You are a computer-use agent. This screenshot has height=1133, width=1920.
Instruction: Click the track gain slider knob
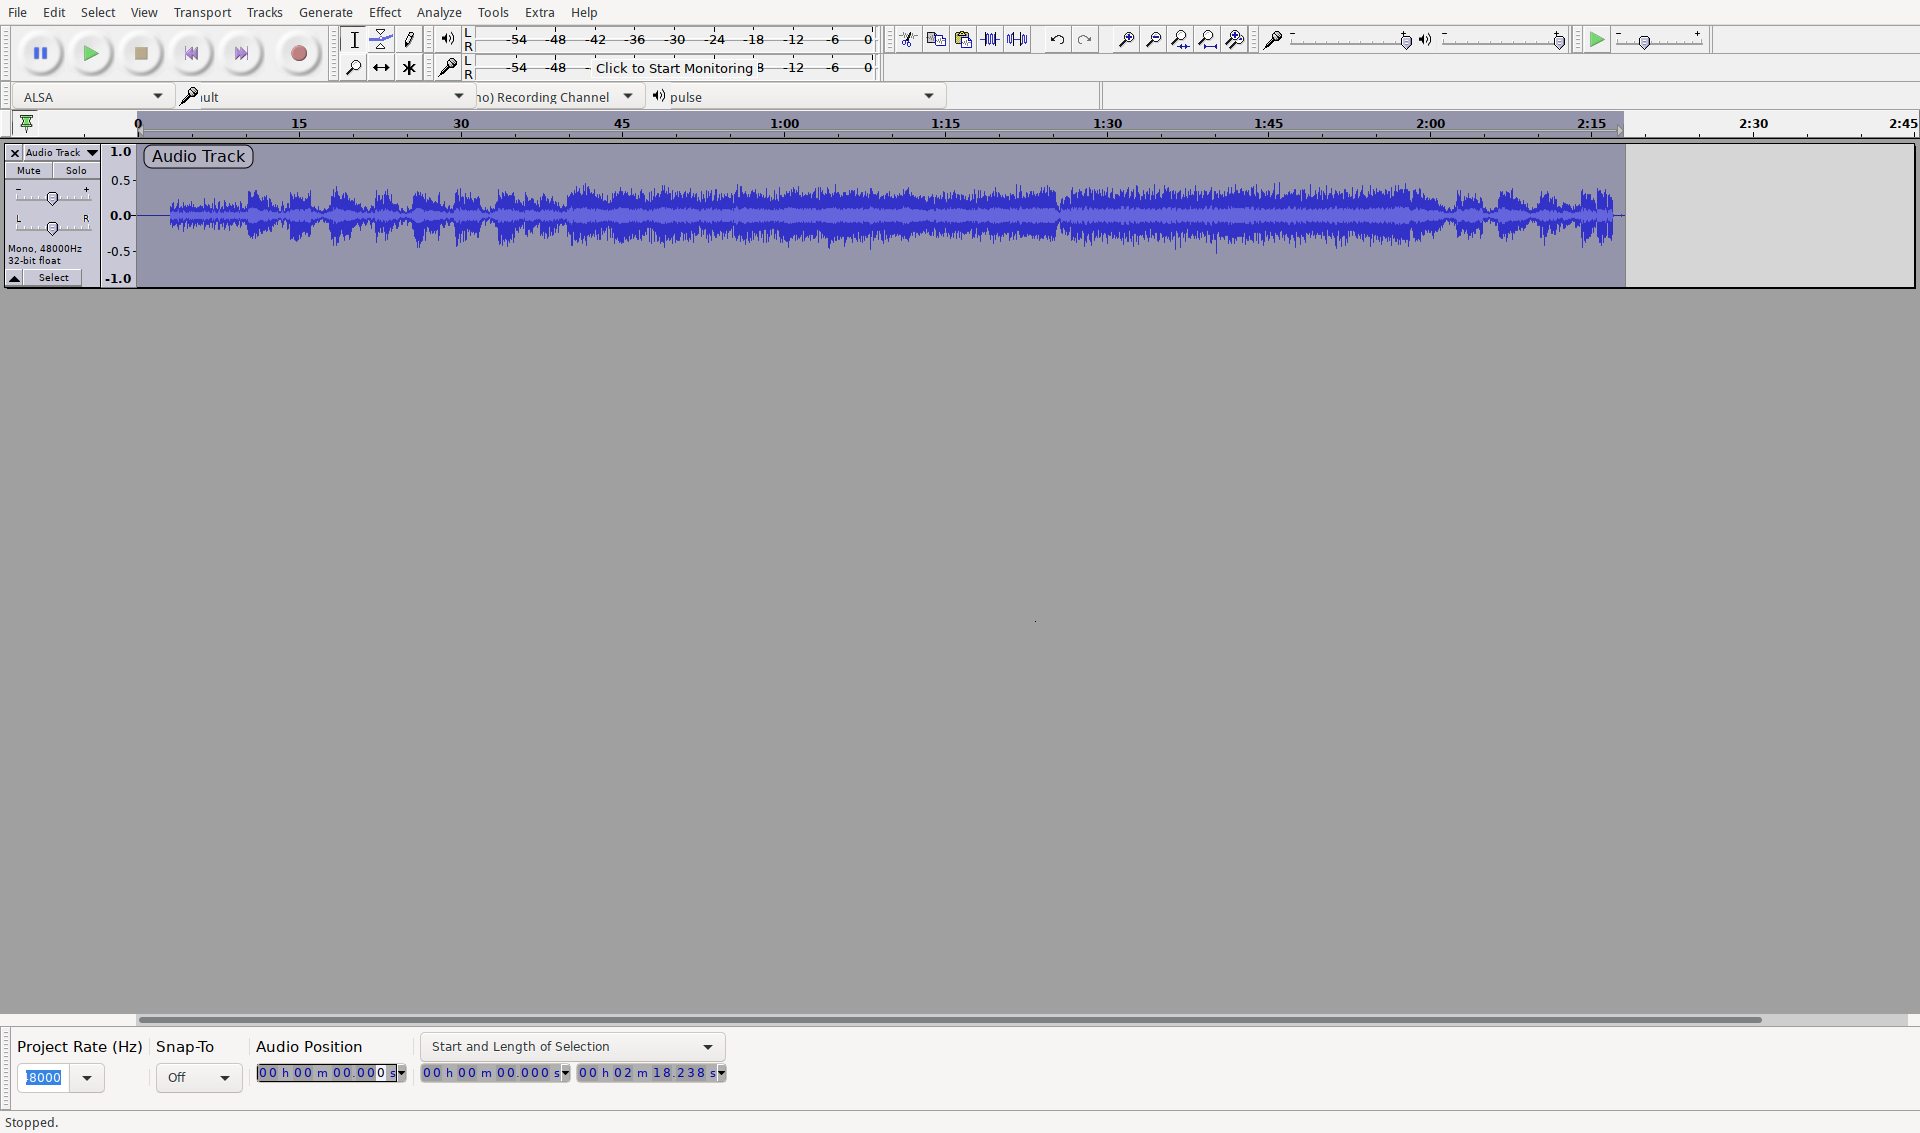pos(52,198)
